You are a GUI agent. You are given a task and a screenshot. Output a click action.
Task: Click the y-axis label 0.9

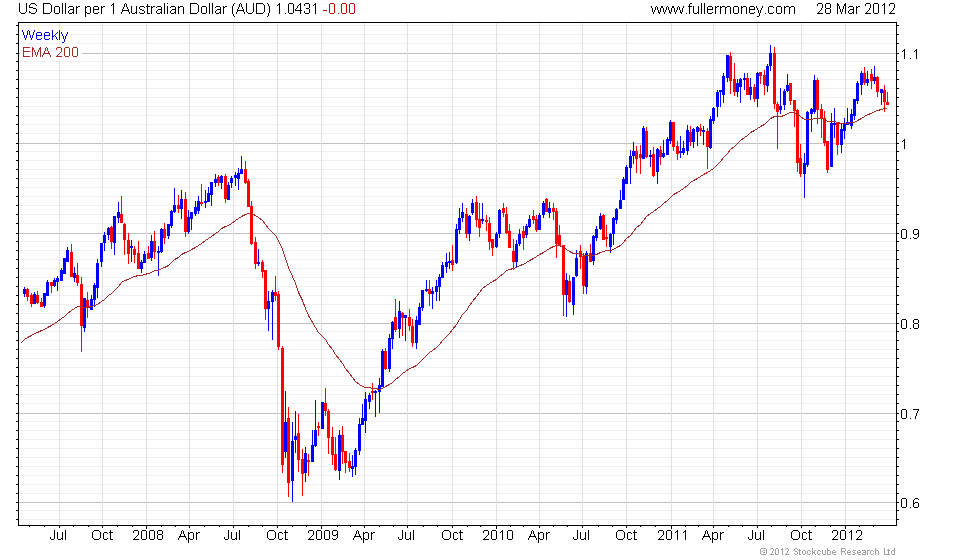pyautogui.click(x=909, y=234)
